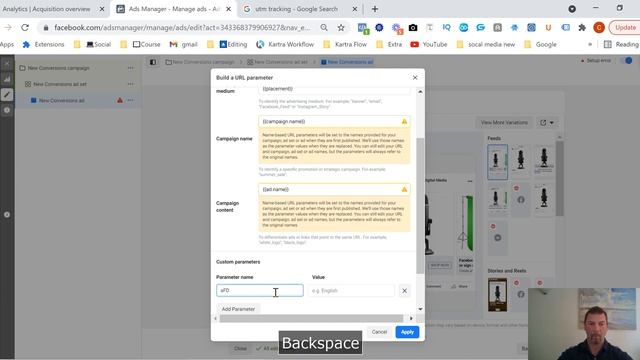640x360 pixels.
Task: Click the dialog horizontal scrollbar right arrow
Action: (411, 318)
